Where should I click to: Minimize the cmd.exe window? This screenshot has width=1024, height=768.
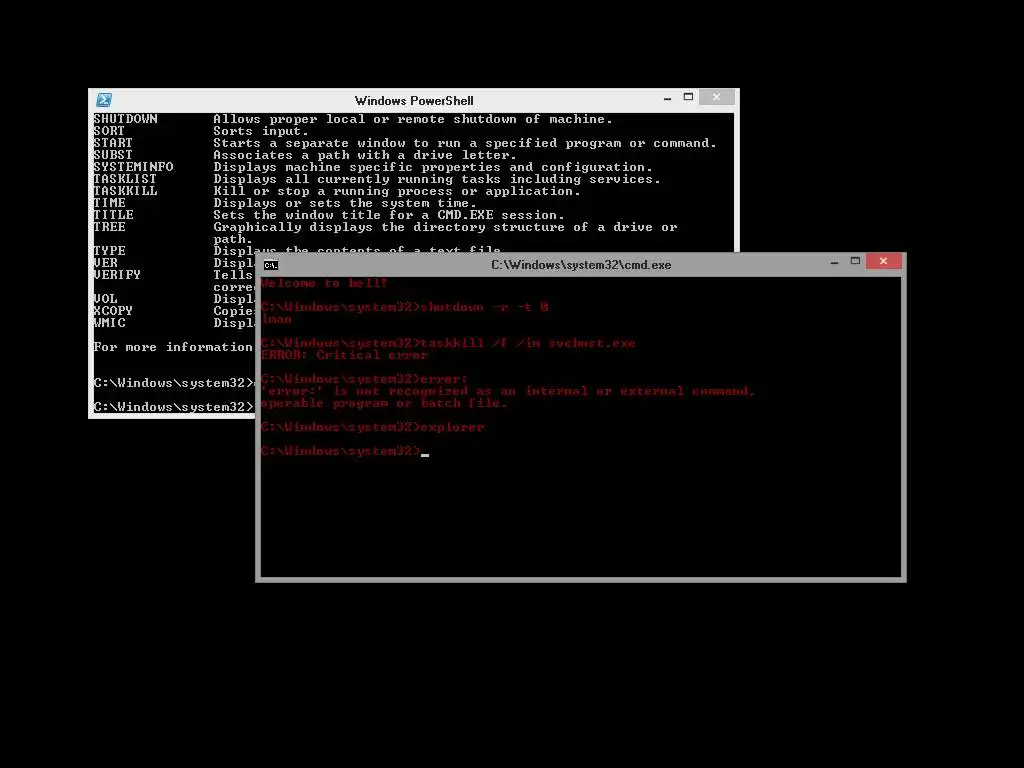pos(834,263)
